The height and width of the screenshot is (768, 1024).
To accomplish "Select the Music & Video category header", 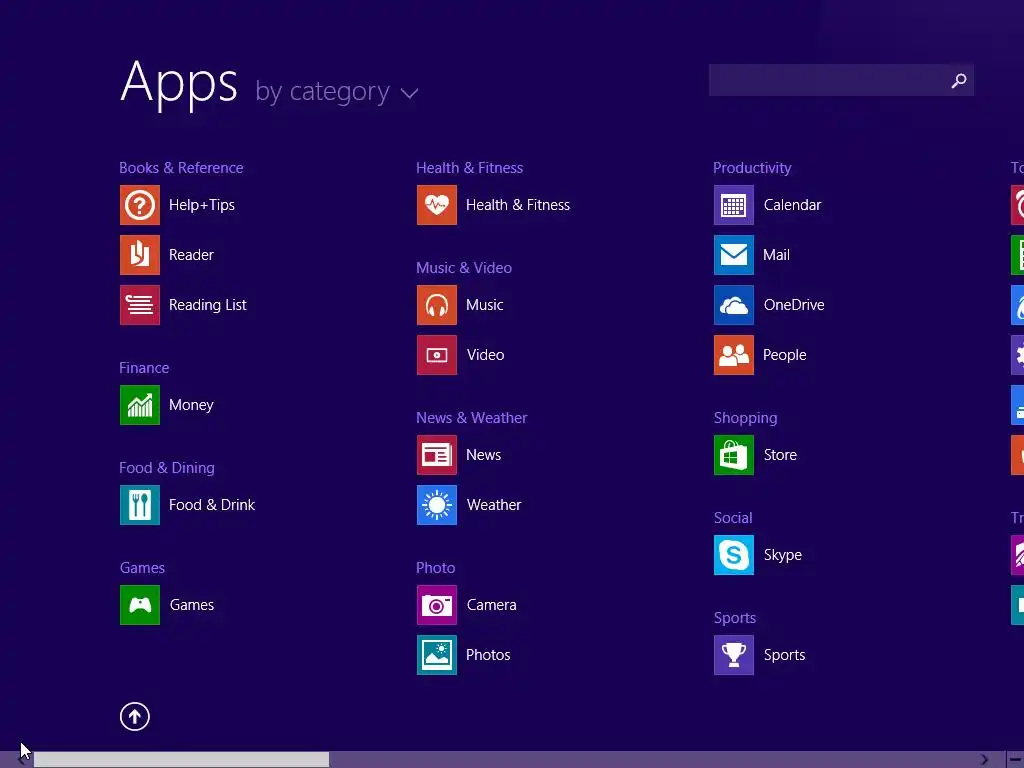I will click(x=464, y=268).
